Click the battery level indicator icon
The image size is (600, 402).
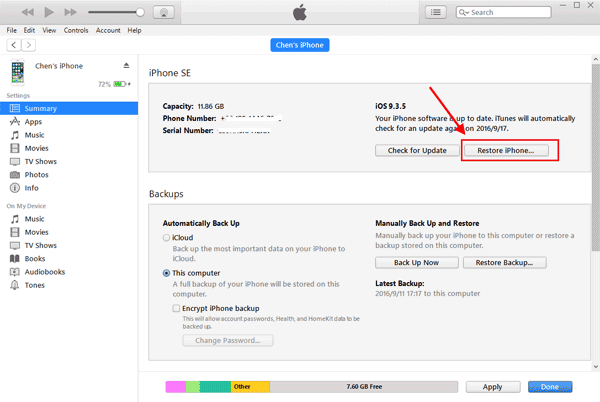point(119,84)
